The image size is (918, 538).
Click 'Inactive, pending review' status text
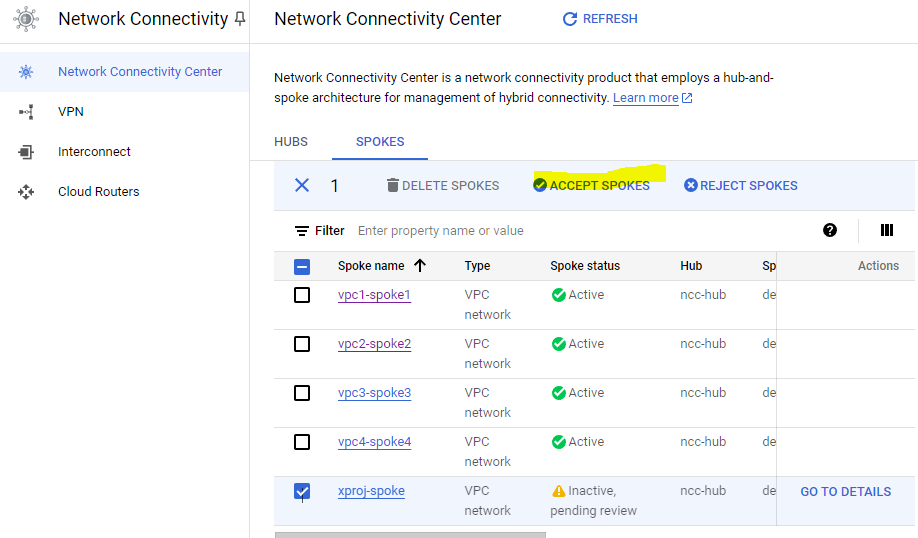(593, 501)
